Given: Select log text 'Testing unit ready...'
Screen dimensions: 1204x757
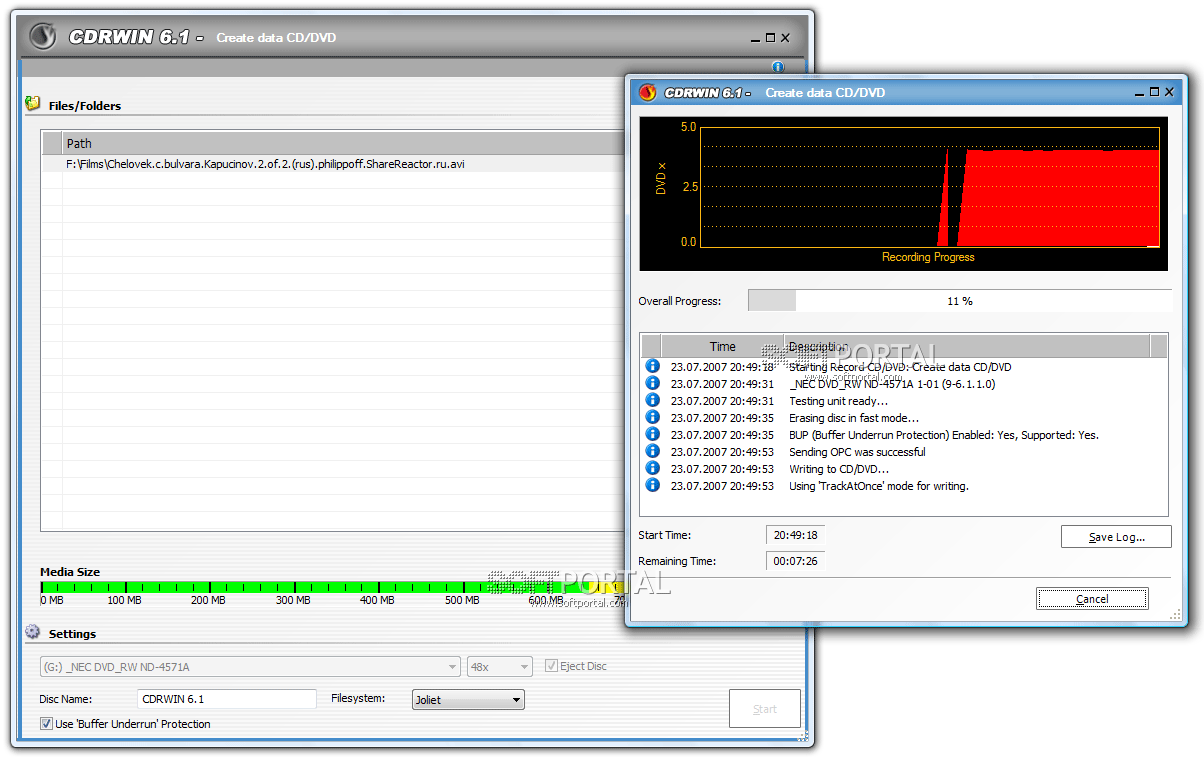Looking at the screenshot, I should coord(838,401).
